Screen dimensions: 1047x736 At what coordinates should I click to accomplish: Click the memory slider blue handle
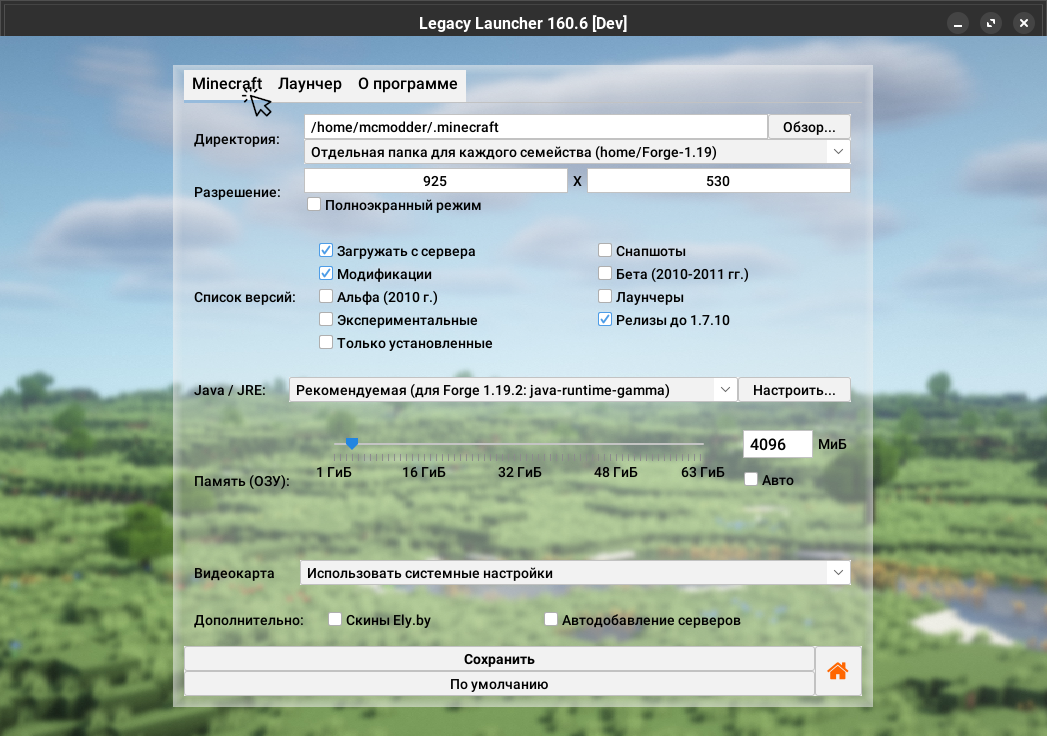point(352,443)
